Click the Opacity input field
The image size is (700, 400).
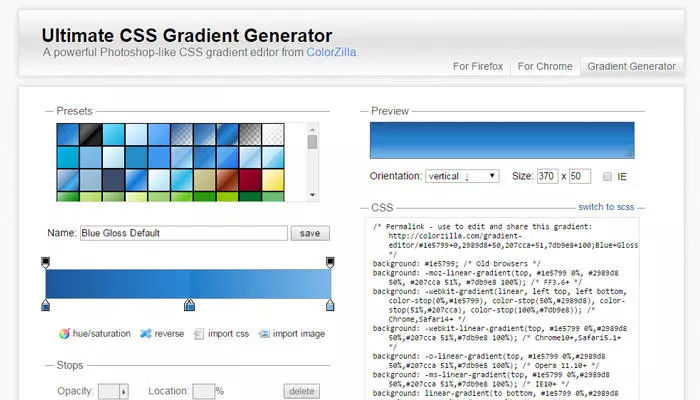[108, 392]
